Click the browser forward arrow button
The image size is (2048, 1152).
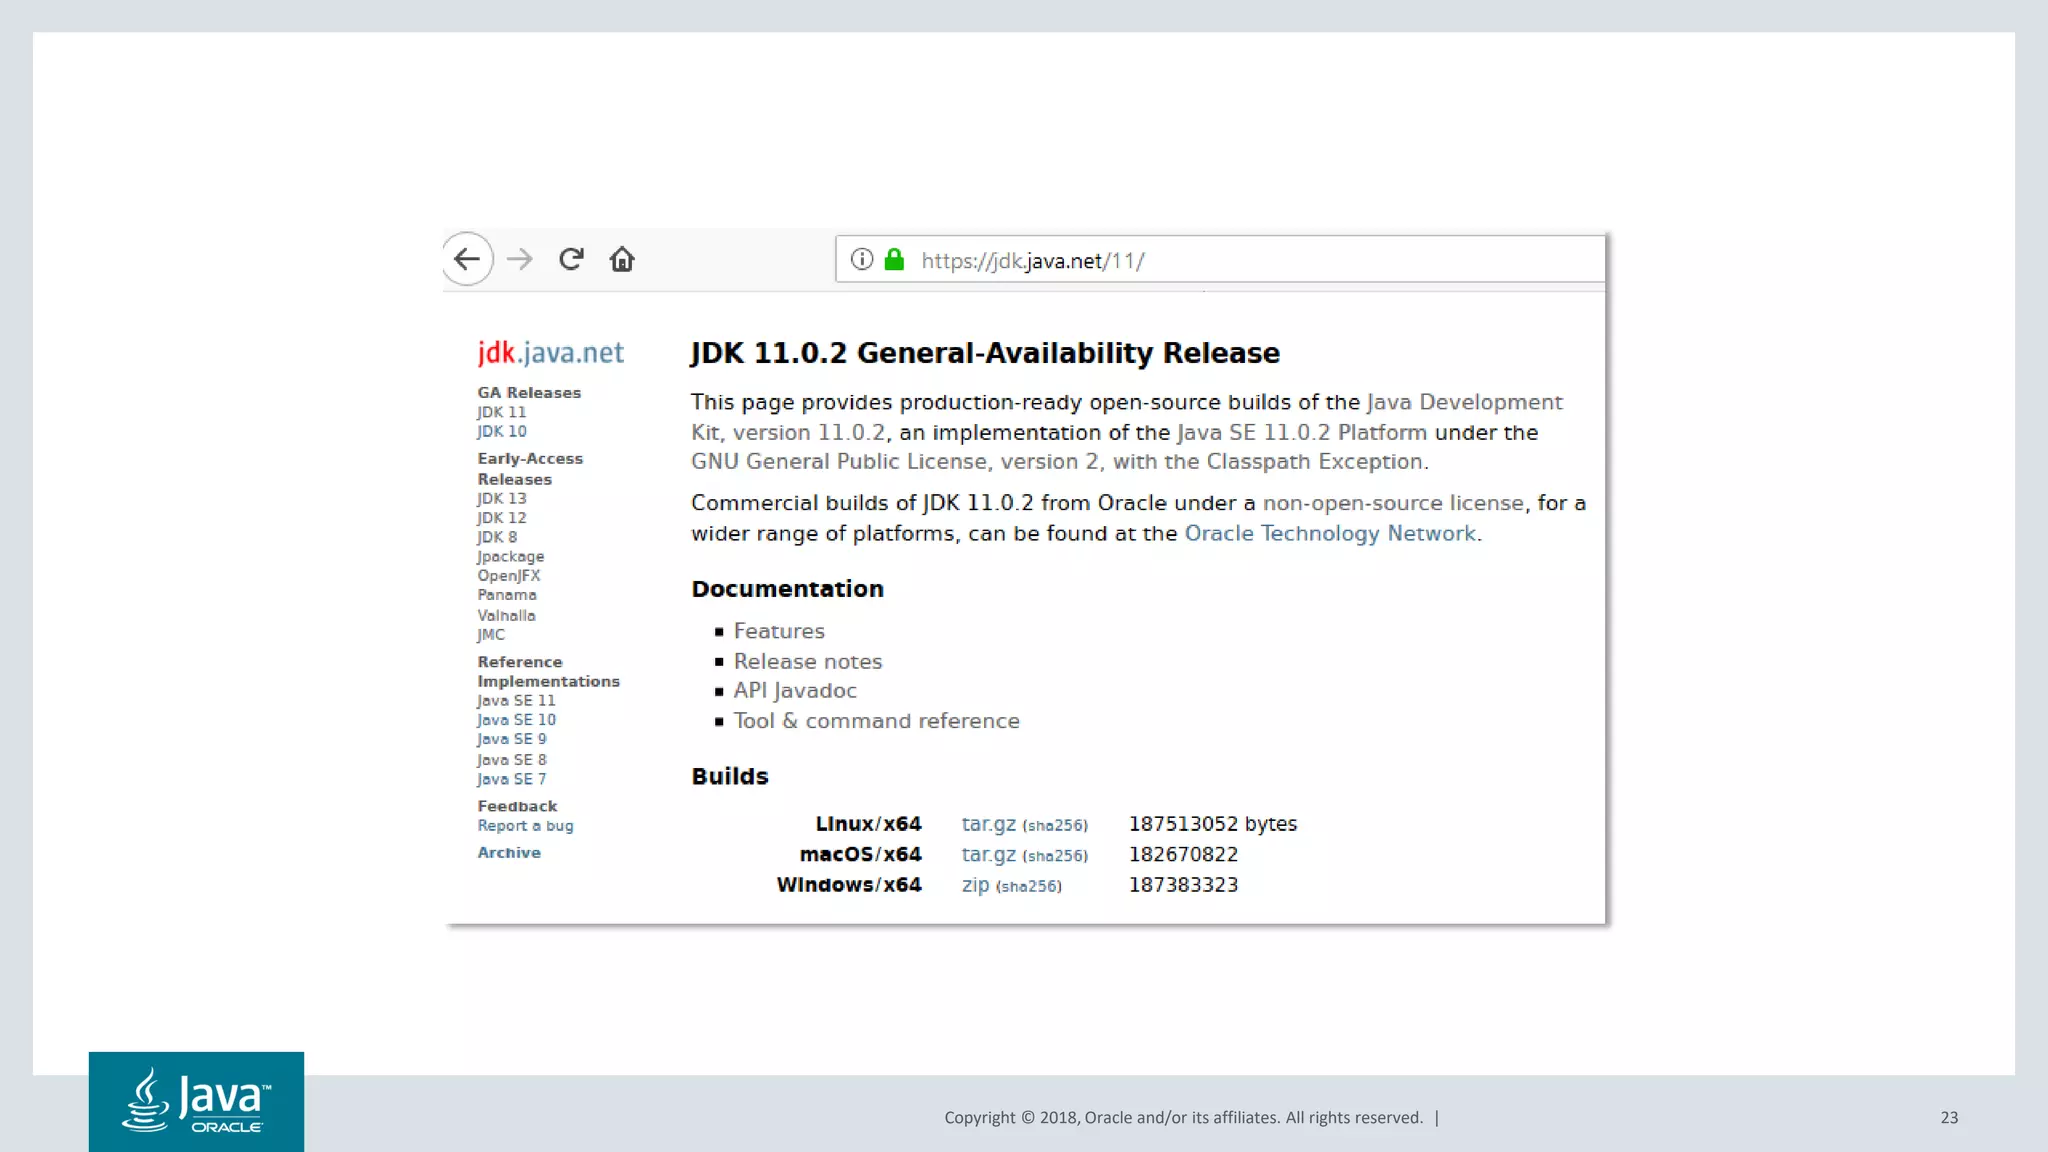click(x=520, y=260)
